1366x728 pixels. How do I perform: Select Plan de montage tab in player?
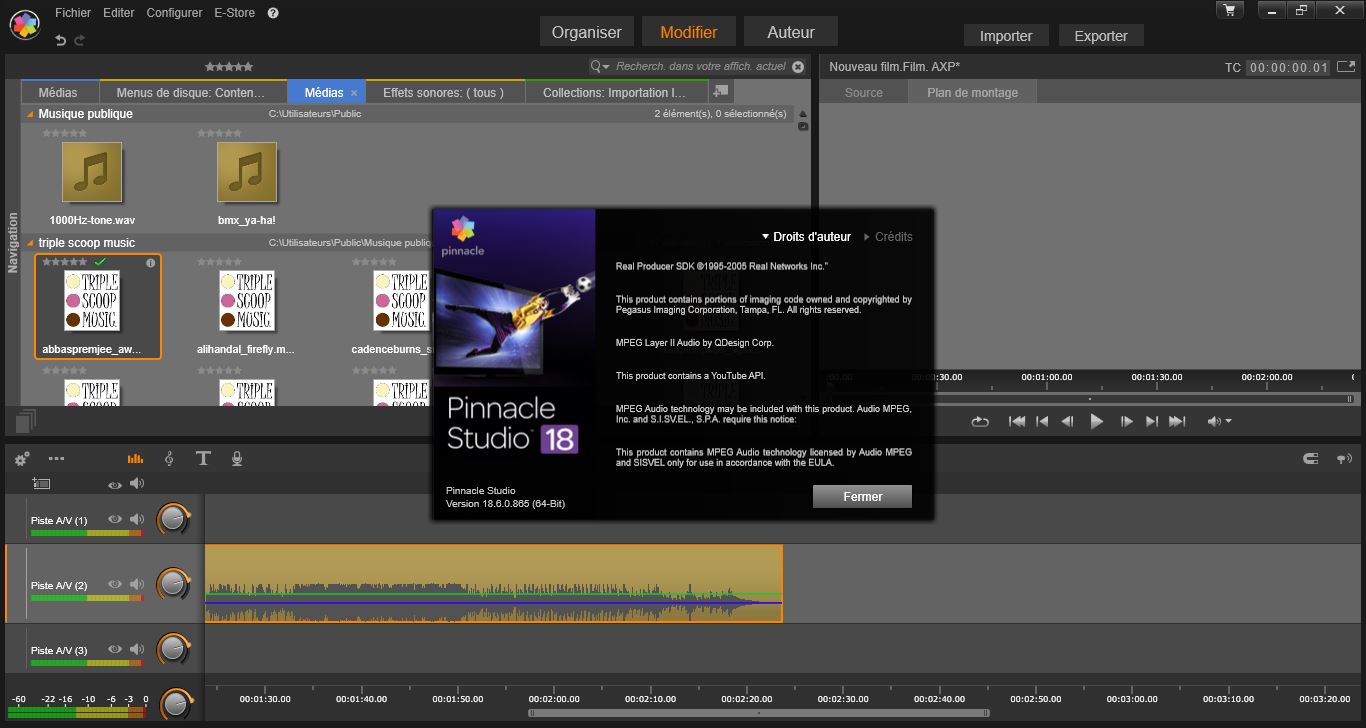click(972, 92)
